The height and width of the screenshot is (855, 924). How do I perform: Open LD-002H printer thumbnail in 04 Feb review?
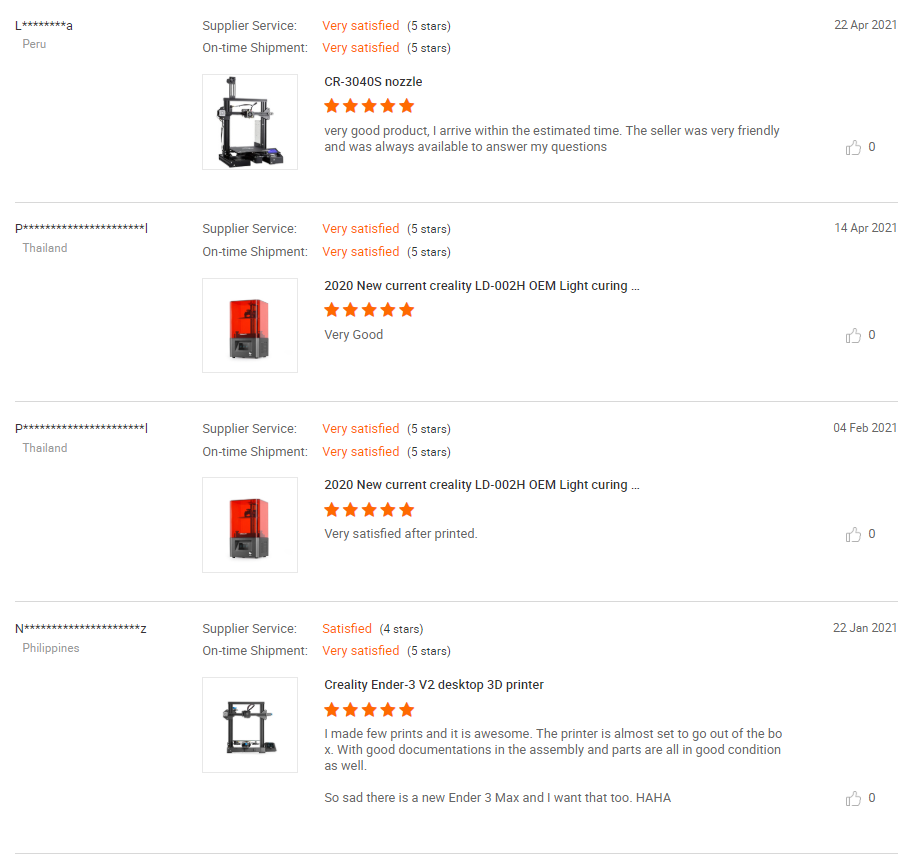[250, 525]
